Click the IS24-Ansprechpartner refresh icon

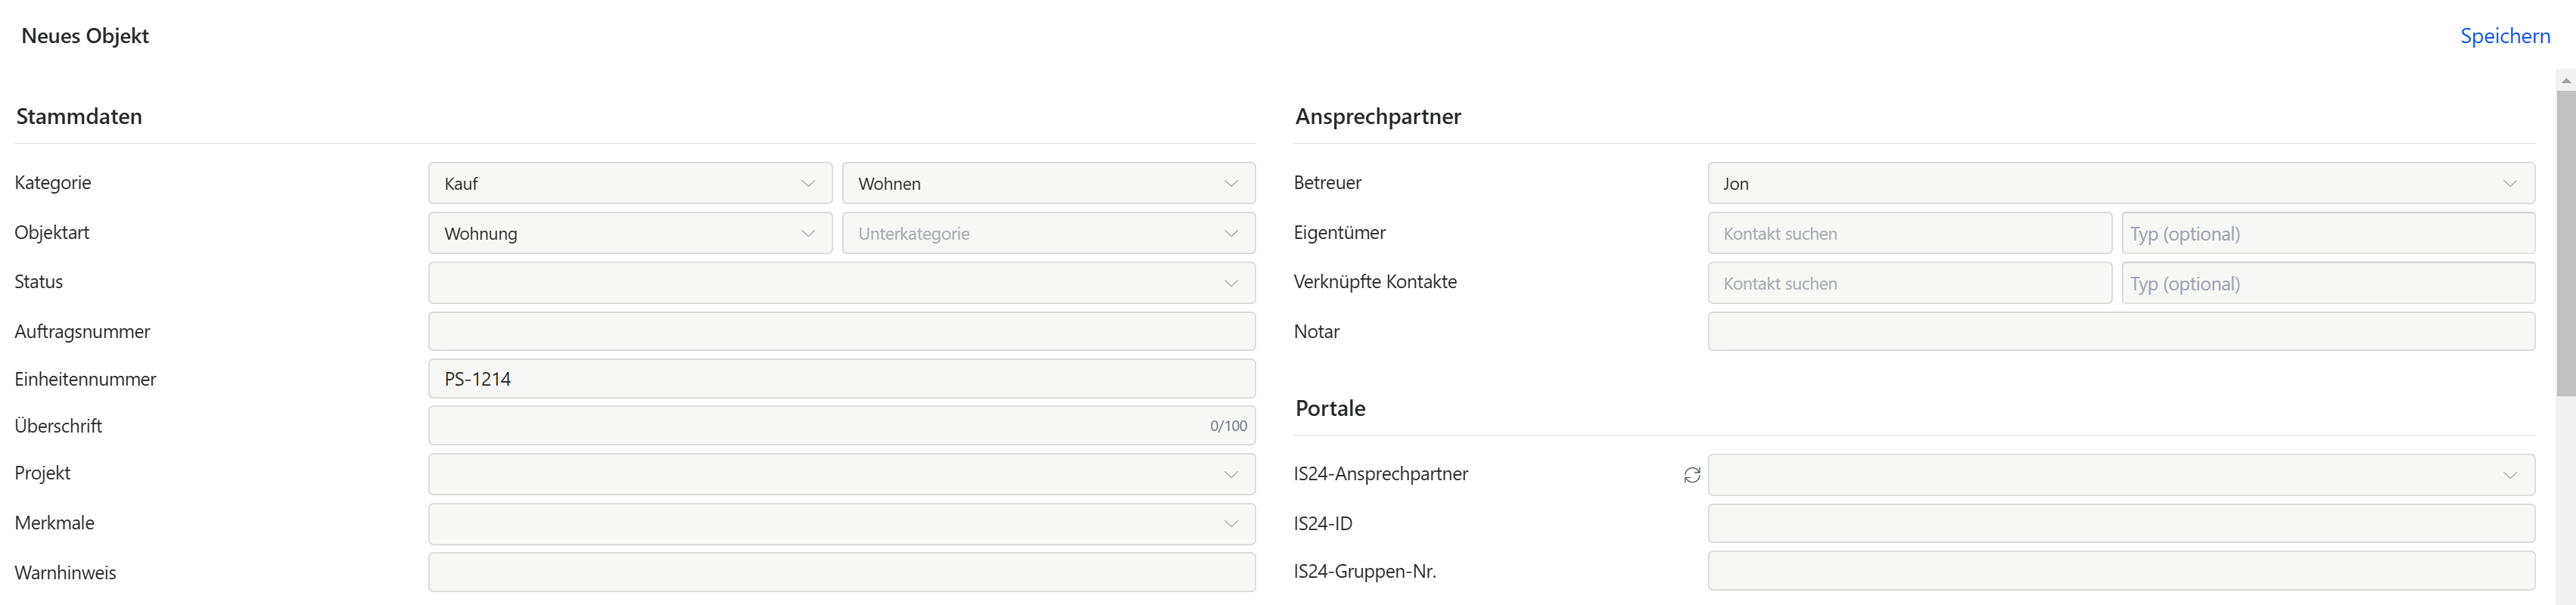tap(1691, 475)
